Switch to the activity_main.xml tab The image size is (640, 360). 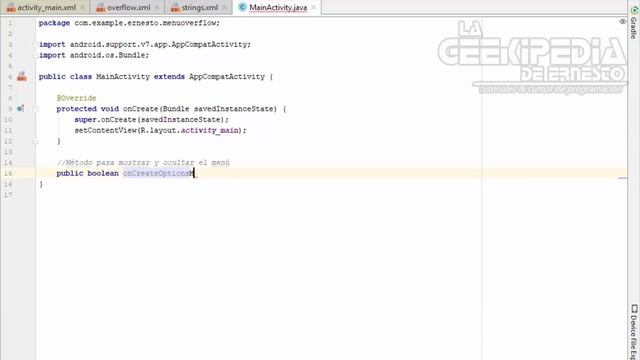point(42,7)
